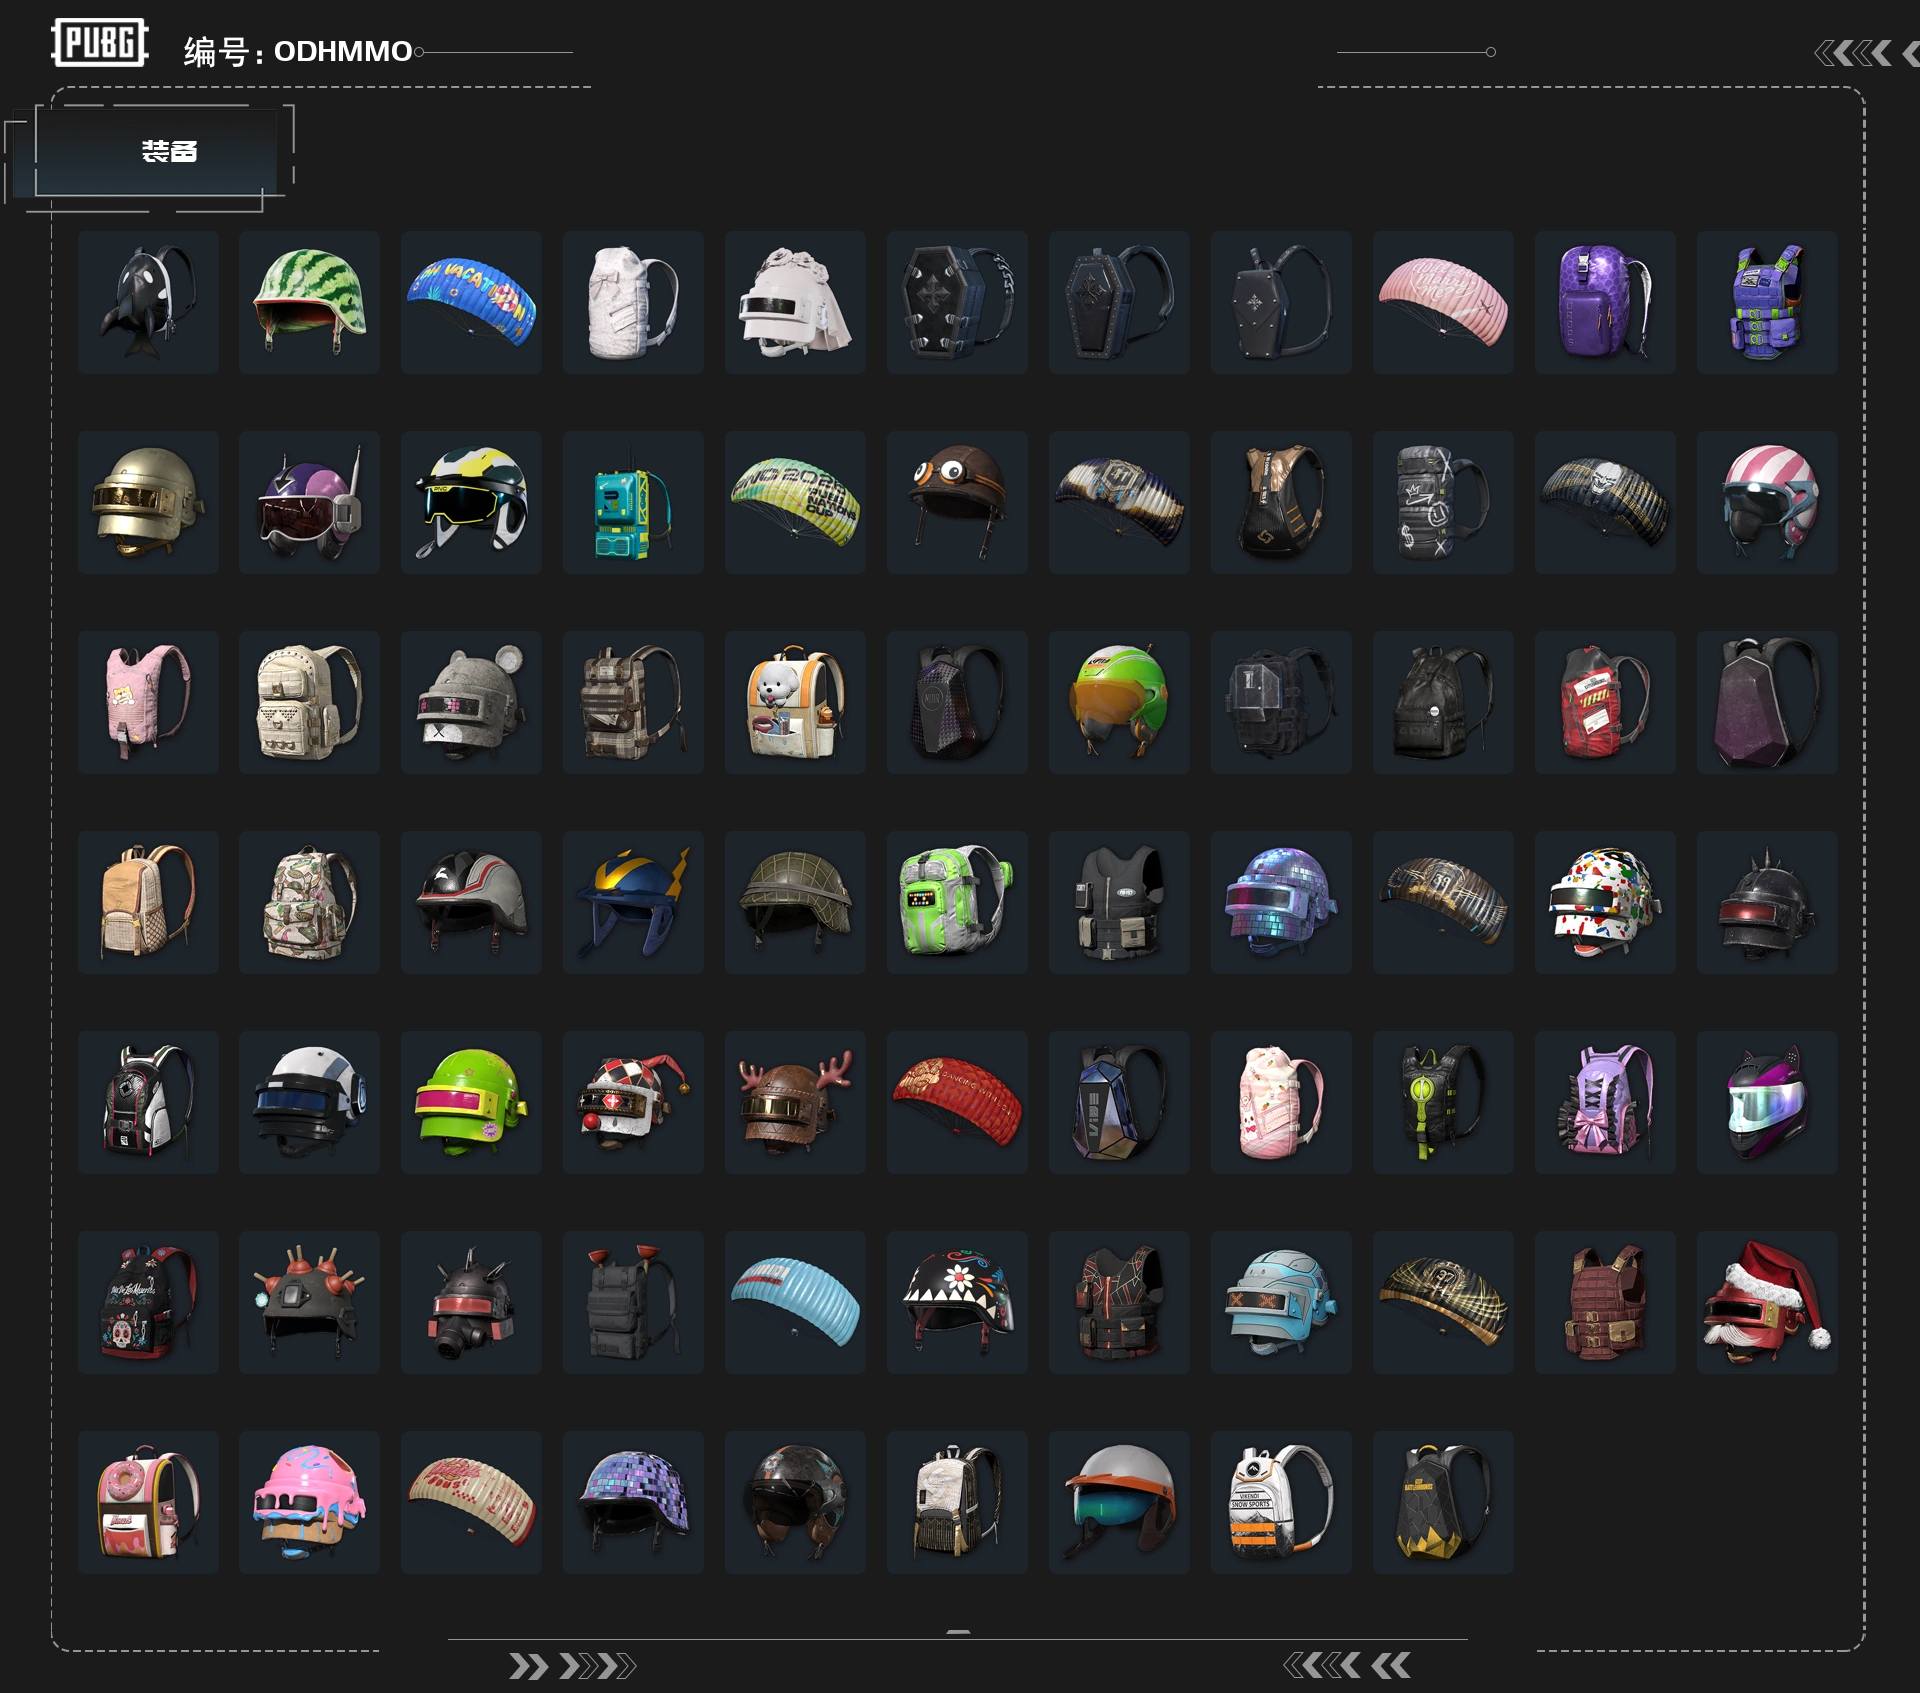Select the jester hat checkered helmet
Image resolution: width=1920 pixels, height=1693 pixels.
(633, 1102)
